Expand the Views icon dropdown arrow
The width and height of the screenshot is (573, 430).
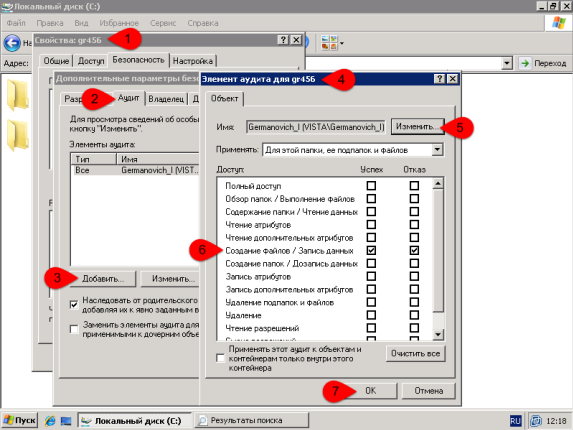[342, 43]
